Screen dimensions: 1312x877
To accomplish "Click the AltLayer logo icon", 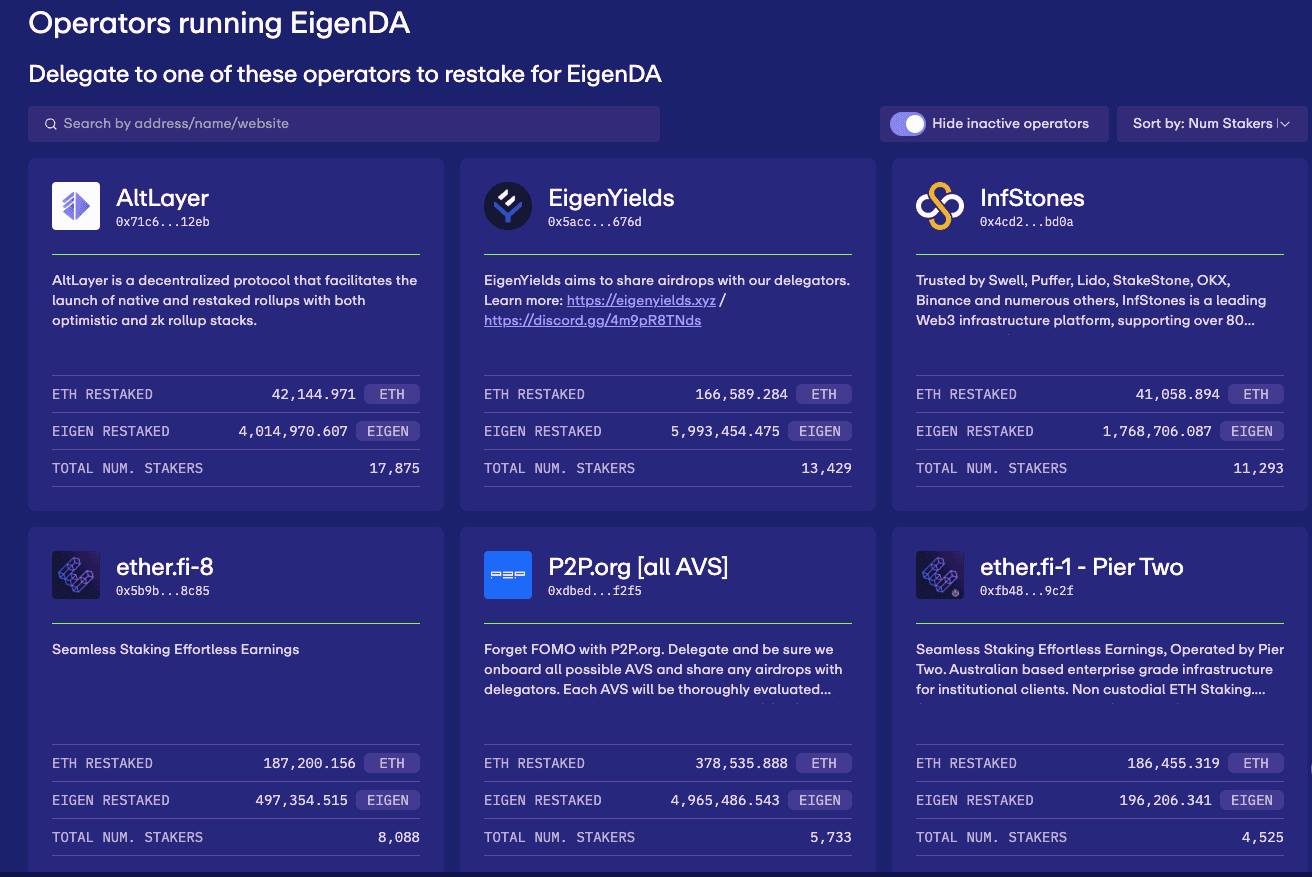I will (76, 206).
